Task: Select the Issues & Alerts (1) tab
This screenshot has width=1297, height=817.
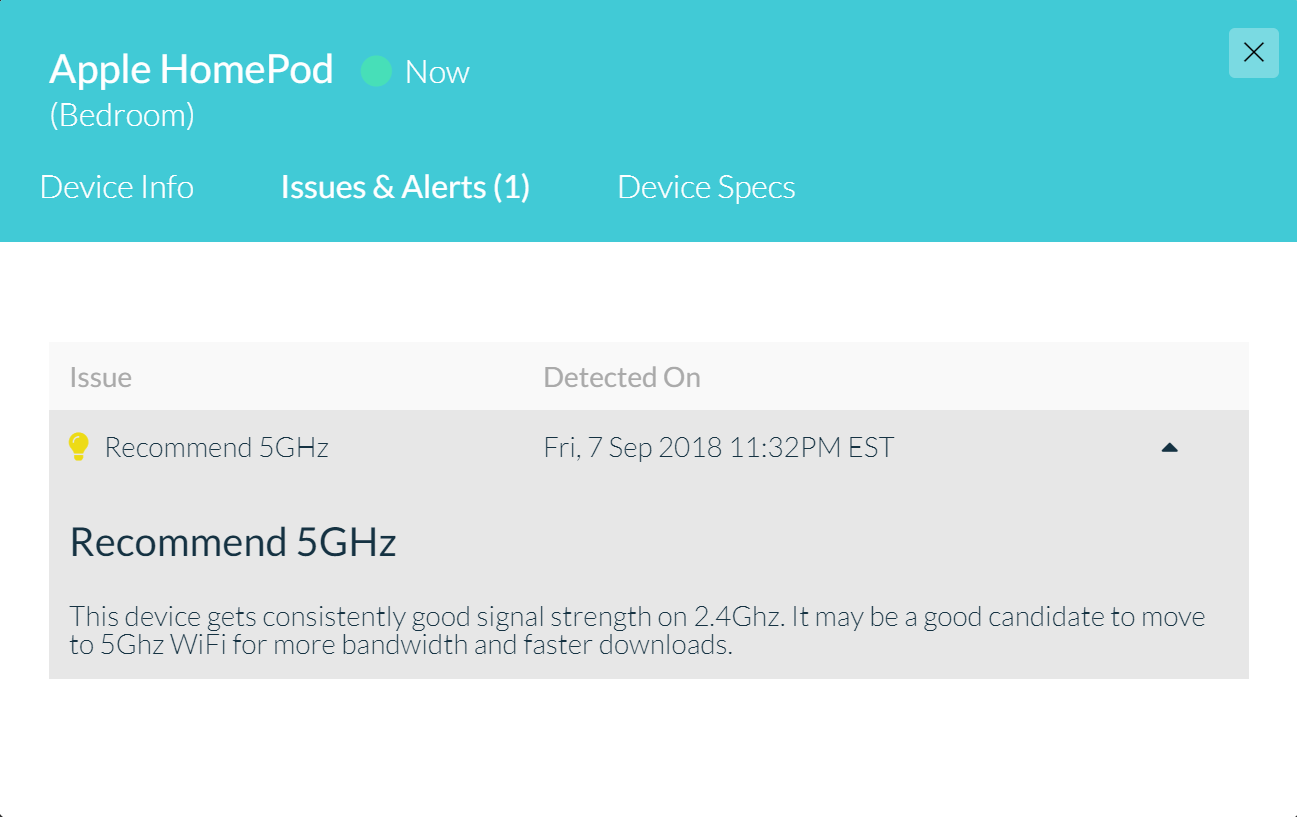Action: click(x=405, y=187)
